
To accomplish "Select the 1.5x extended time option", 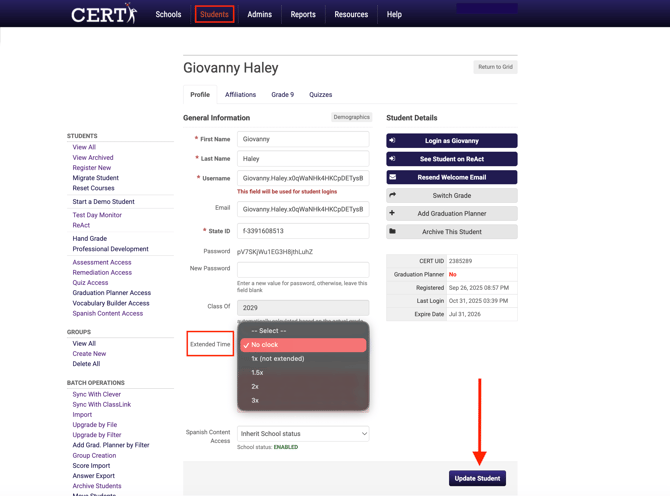I will tap(258, 372).
